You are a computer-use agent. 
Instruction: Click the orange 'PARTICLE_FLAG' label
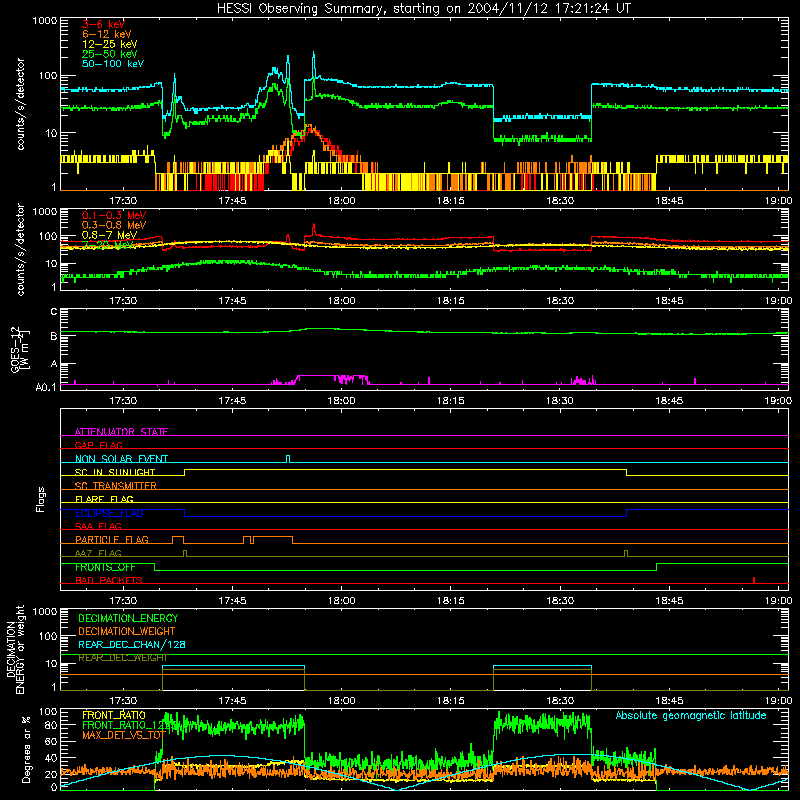112,540
